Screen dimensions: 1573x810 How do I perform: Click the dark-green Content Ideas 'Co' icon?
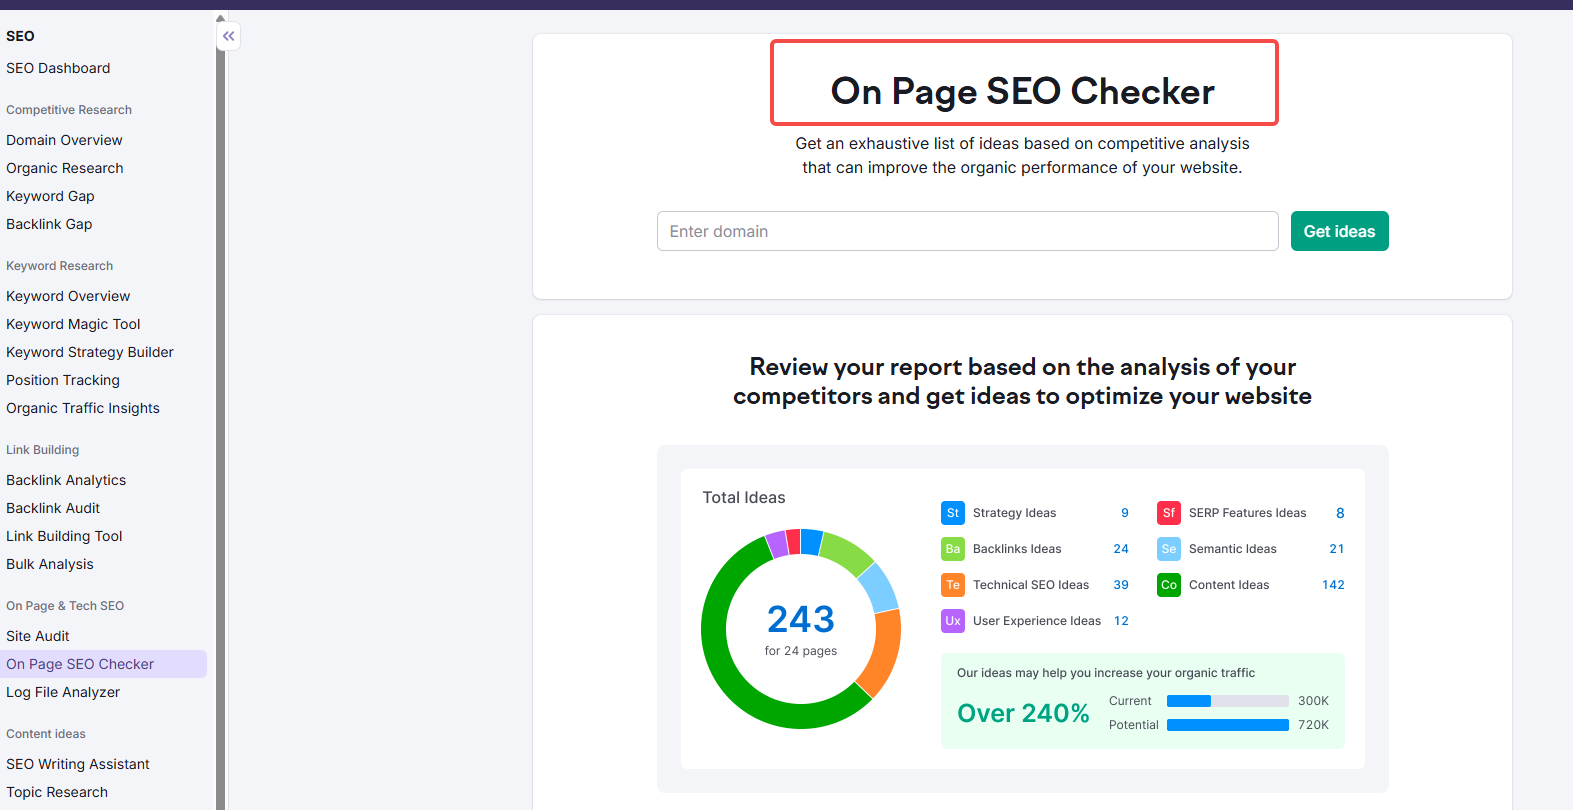[1168, 585]
